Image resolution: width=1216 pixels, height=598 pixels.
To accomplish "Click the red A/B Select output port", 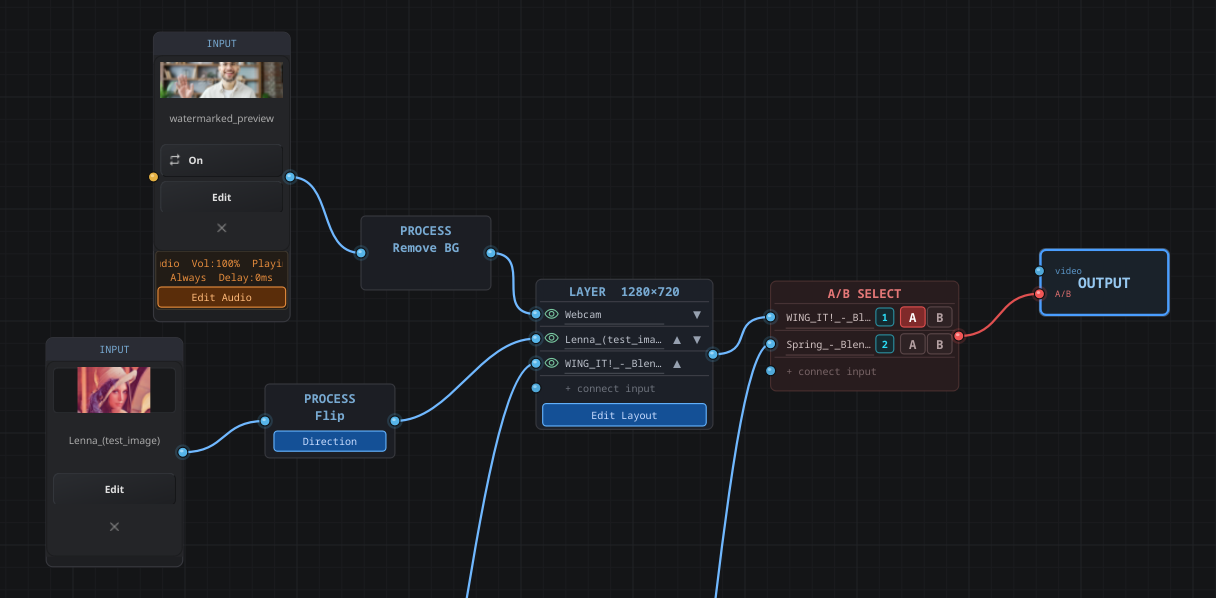I will pyautogui.click(x=958, y=336).
